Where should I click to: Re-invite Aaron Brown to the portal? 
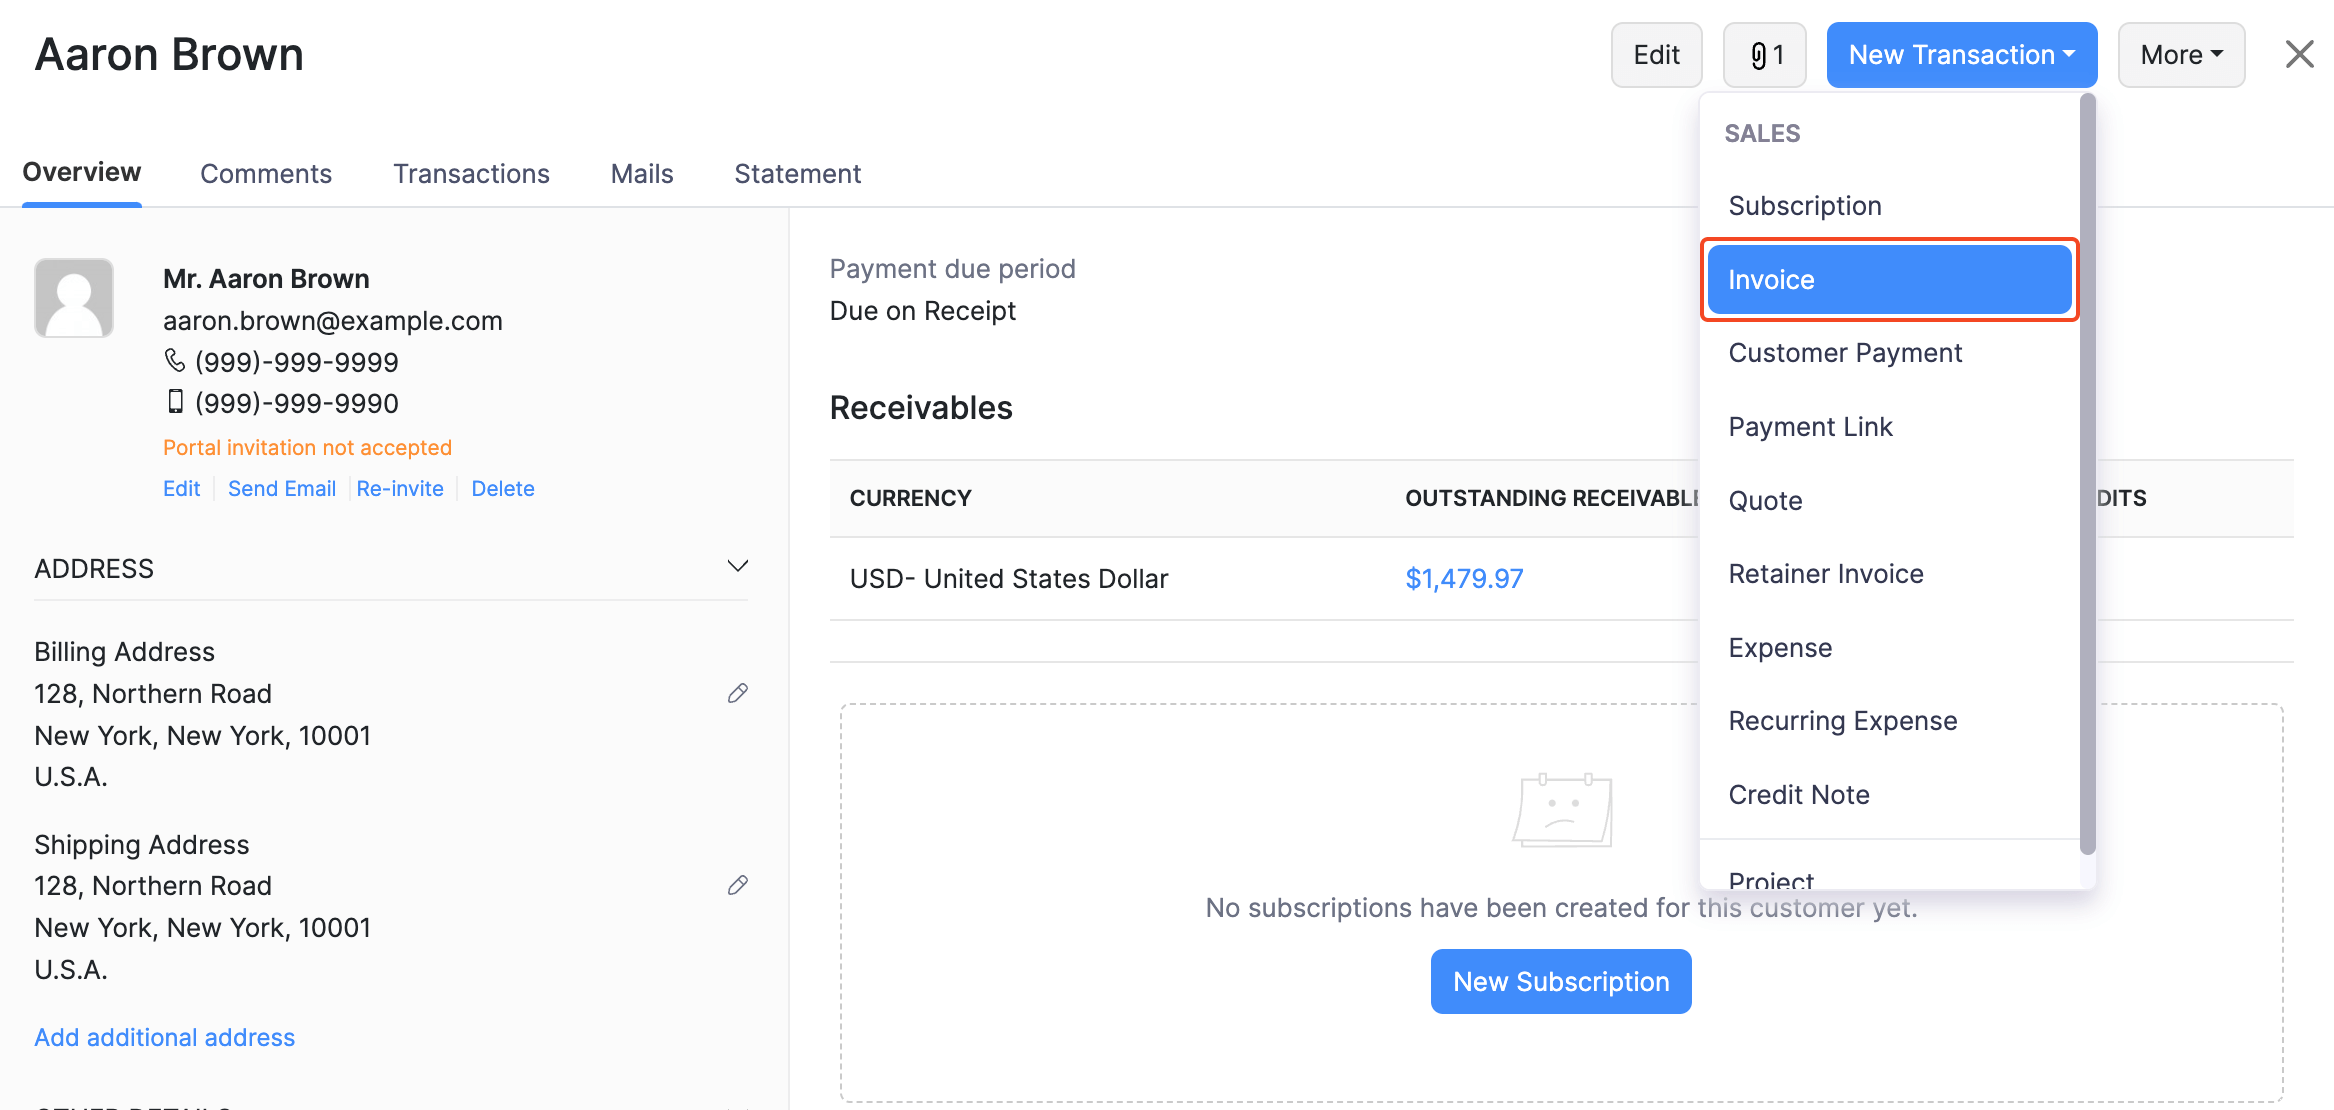(400, 488)
